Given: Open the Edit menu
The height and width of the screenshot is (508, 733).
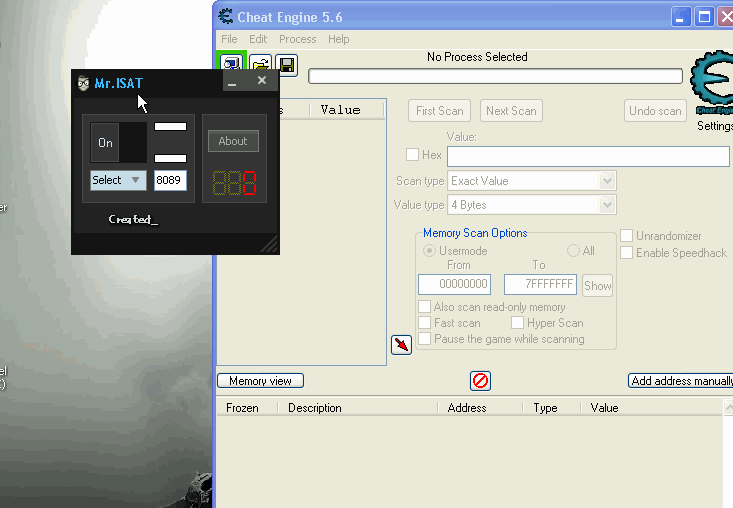Looking at the screenshot, I should click(x=258, y=39).
